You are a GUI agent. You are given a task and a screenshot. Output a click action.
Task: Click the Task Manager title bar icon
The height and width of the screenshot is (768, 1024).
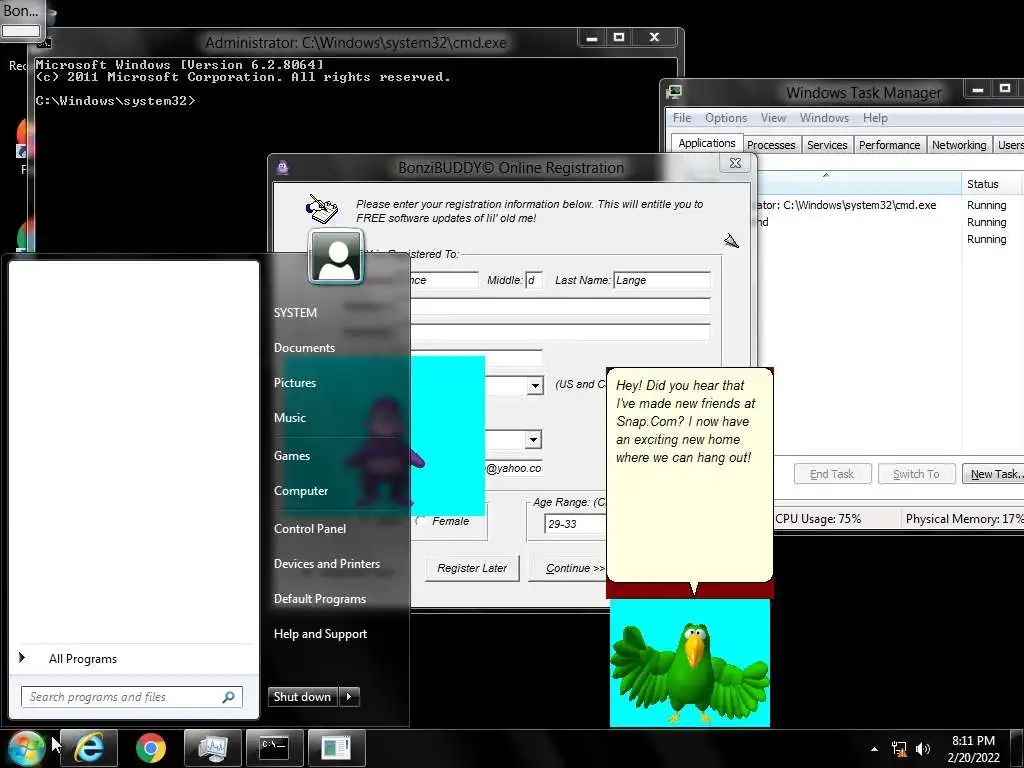675,92
